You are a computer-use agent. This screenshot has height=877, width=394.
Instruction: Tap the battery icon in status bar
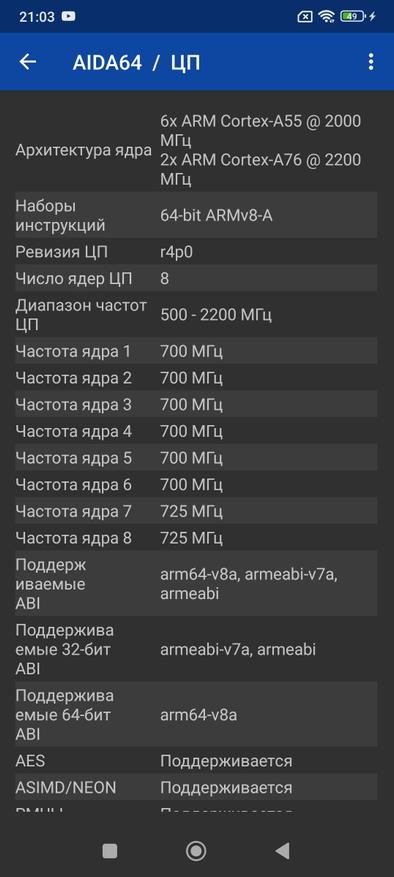tap(353, 17)
